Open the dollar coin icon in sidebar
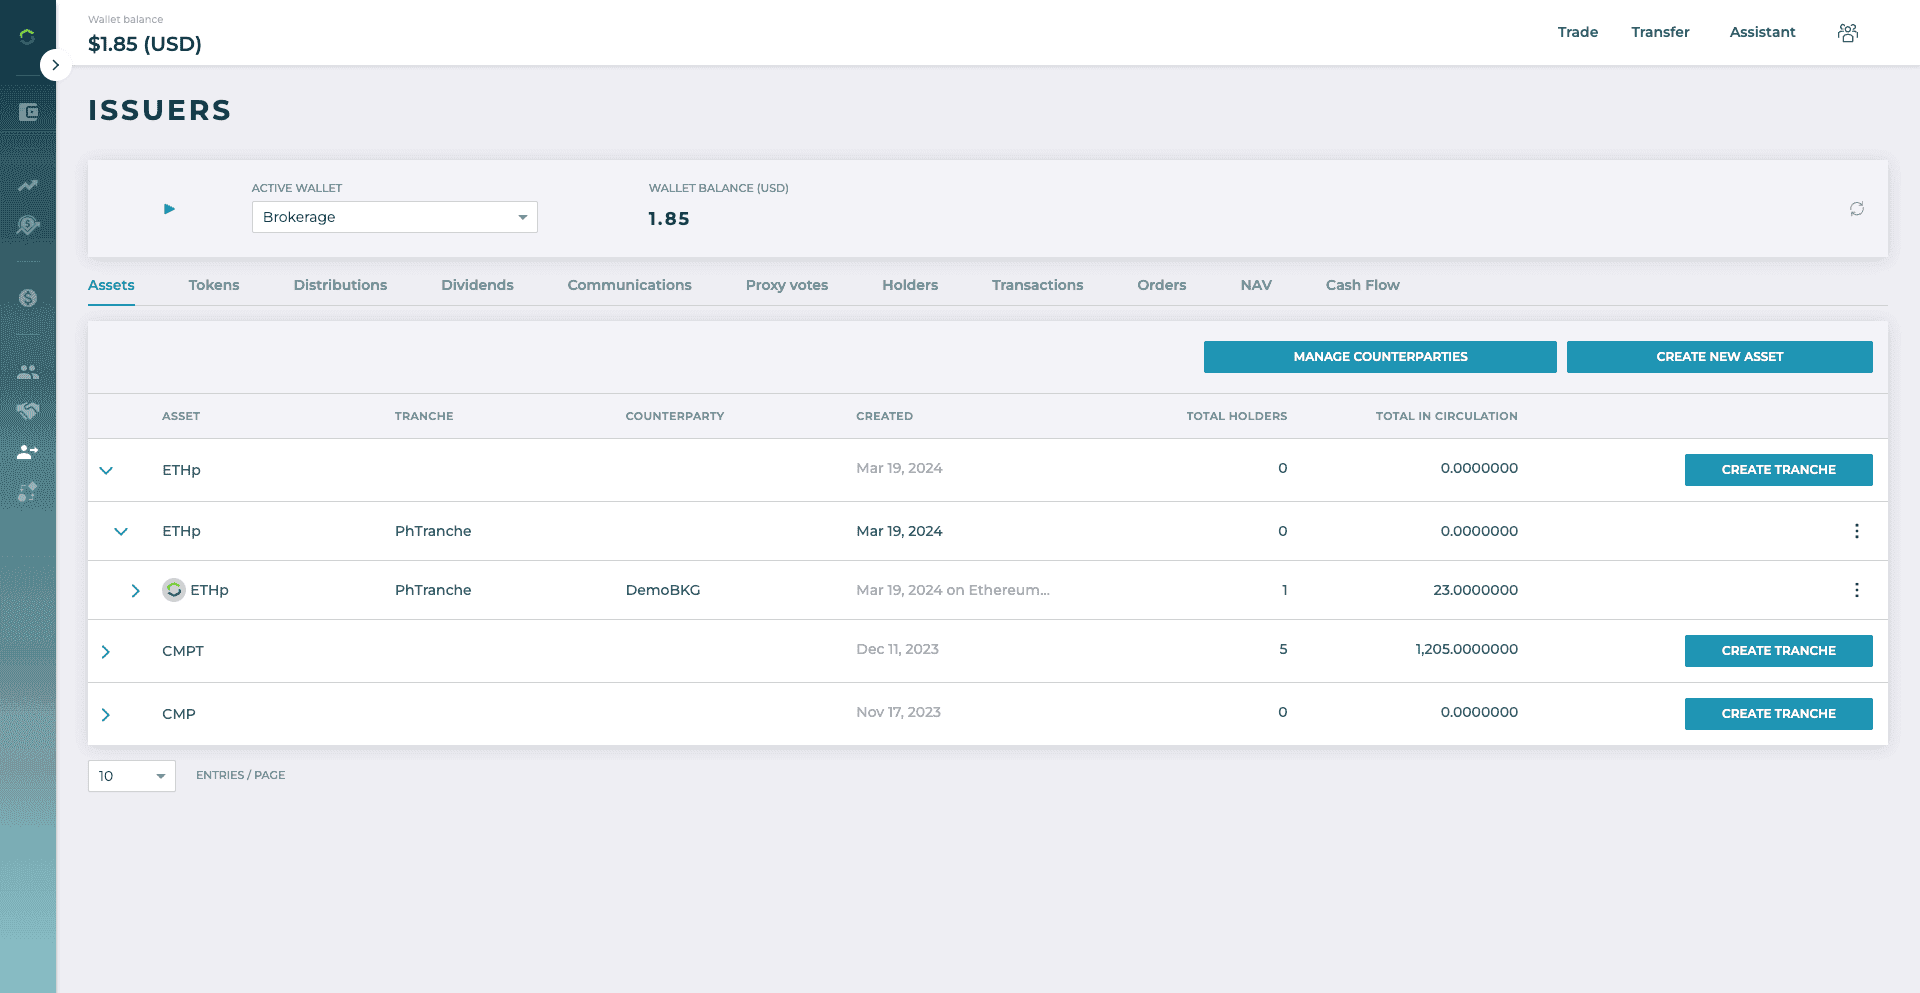 pos(28,298)
